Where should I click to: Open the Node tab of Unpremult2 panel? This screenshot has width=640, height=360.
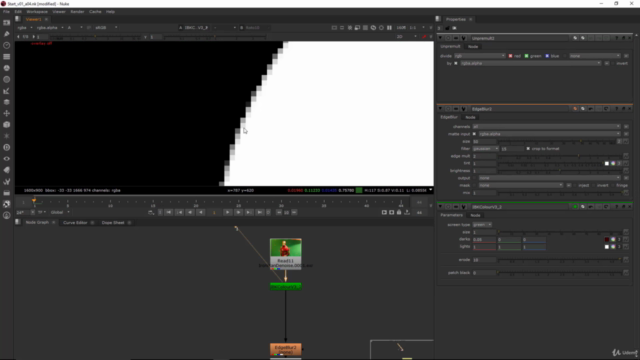point(473,47)
